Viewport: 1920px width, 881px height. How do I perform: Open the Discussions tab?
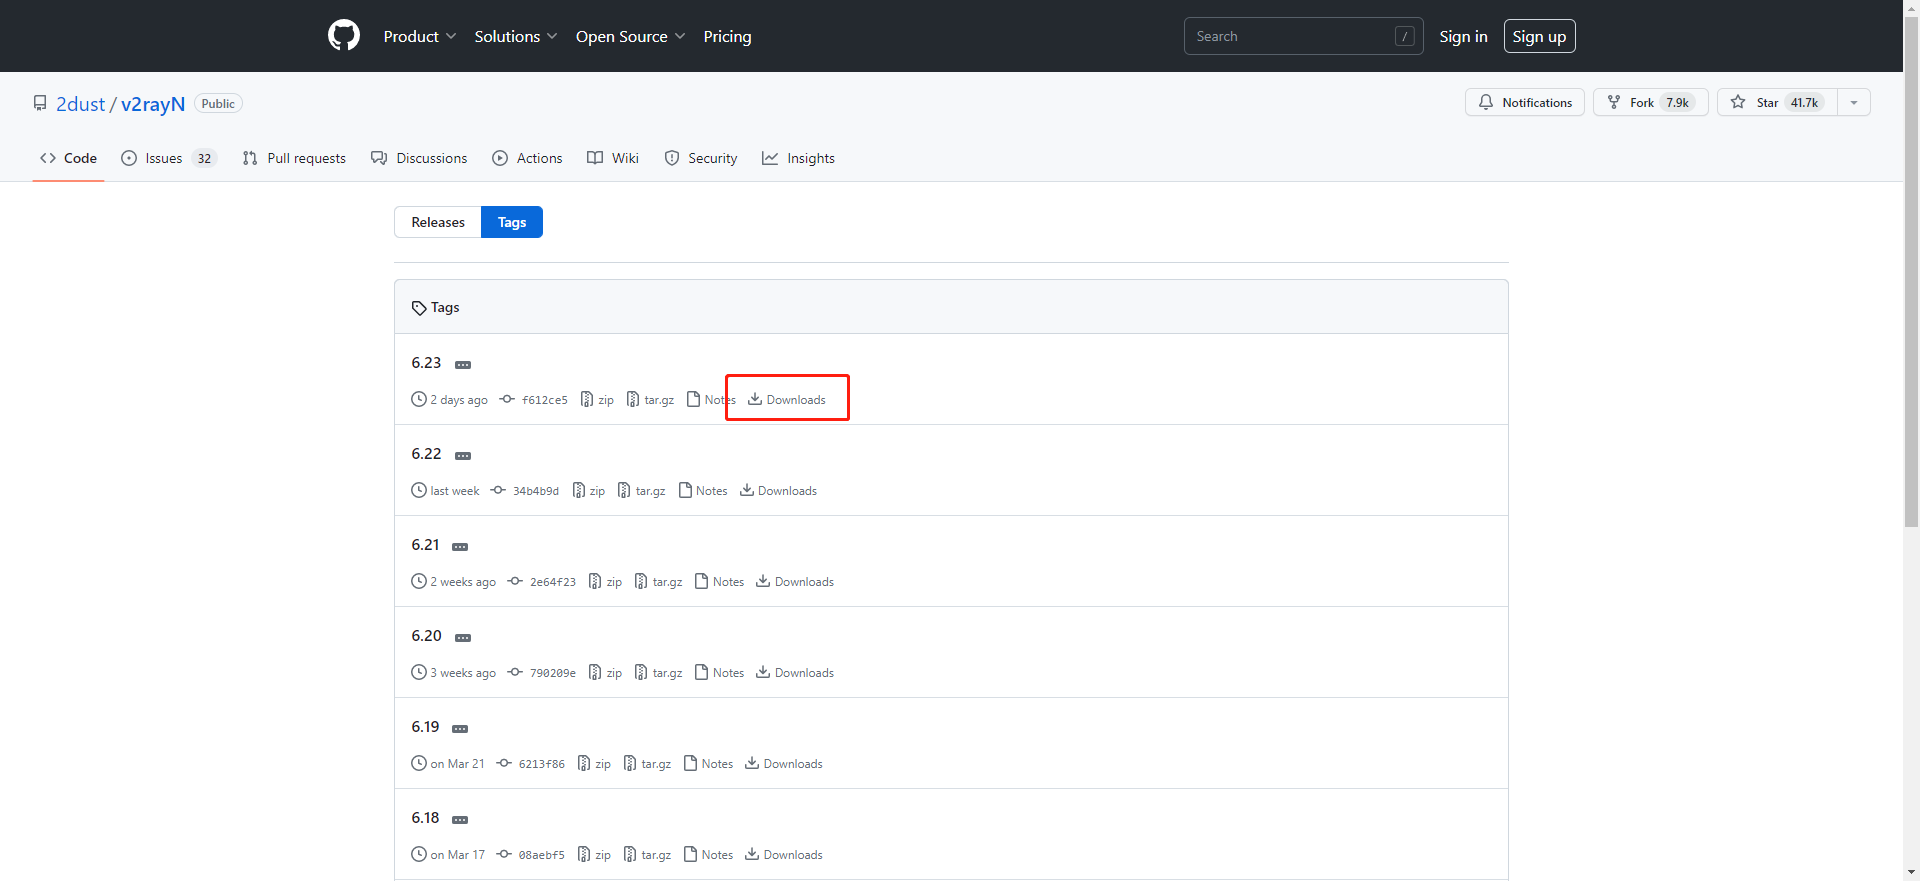[x=419, y=158]
